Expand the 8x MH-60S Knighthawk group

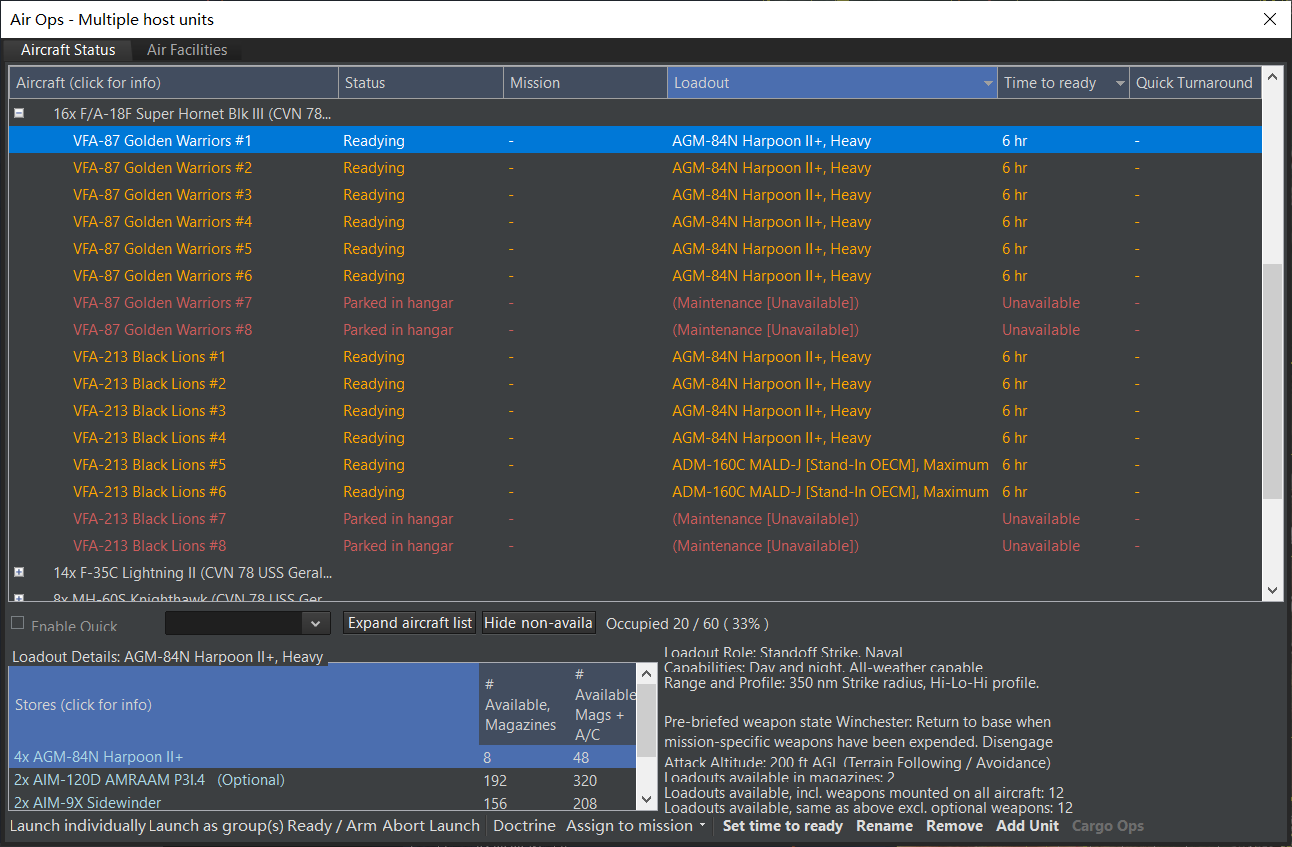19,598
